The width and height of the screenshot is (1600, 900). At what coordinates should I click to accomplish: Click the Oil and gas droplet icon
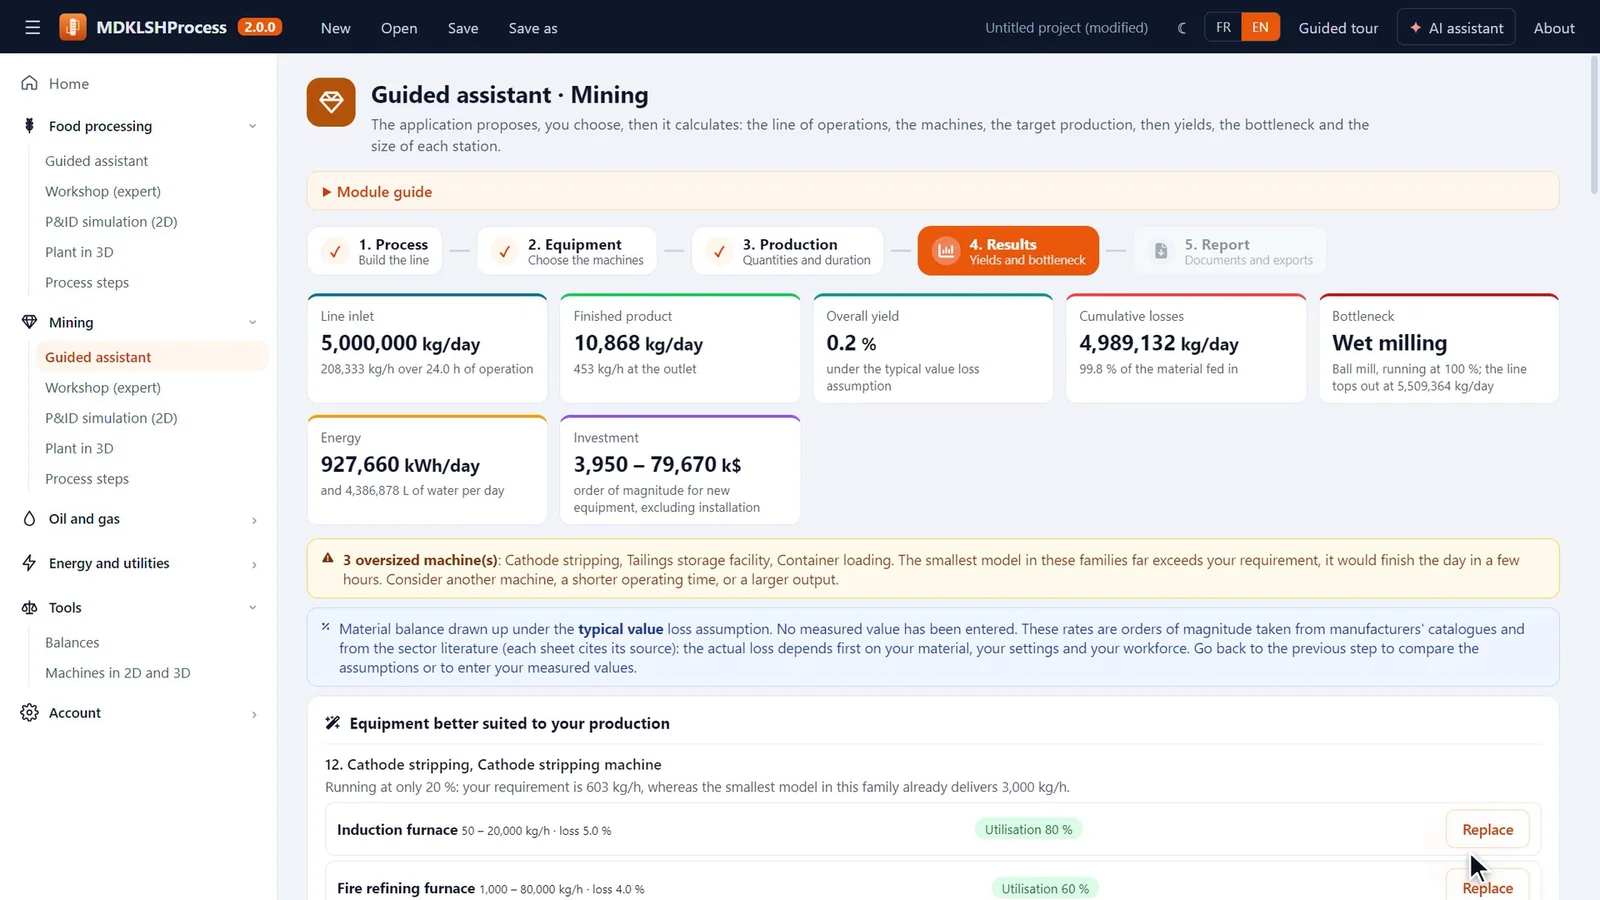29,519
